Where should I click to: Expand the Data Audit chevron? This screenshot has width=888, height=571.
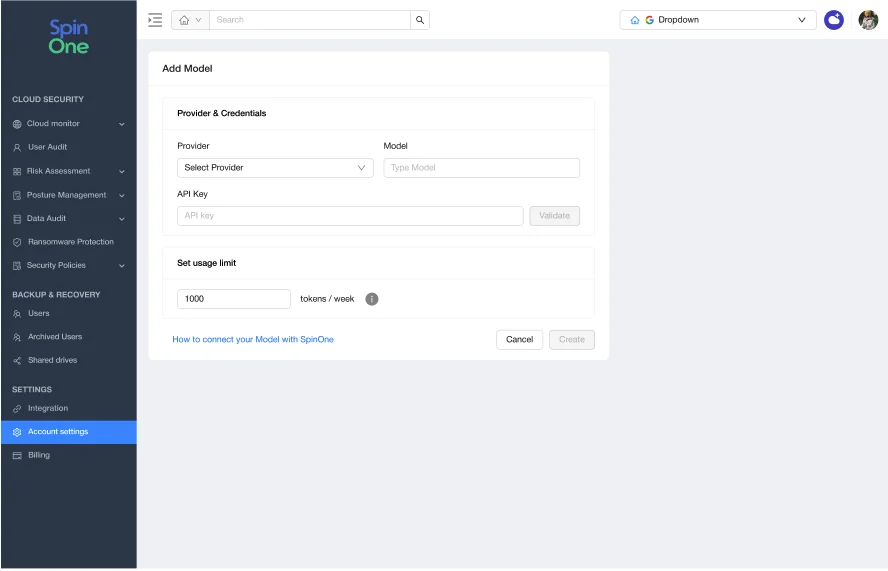pos(122,219)
